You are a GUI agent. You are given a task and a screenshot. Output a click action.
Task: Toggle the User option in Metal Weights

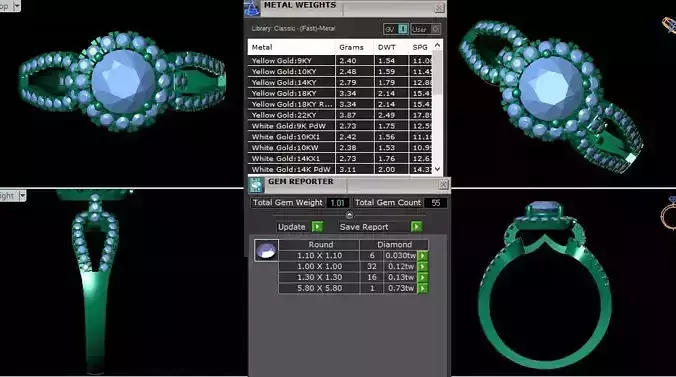(426, 29)
